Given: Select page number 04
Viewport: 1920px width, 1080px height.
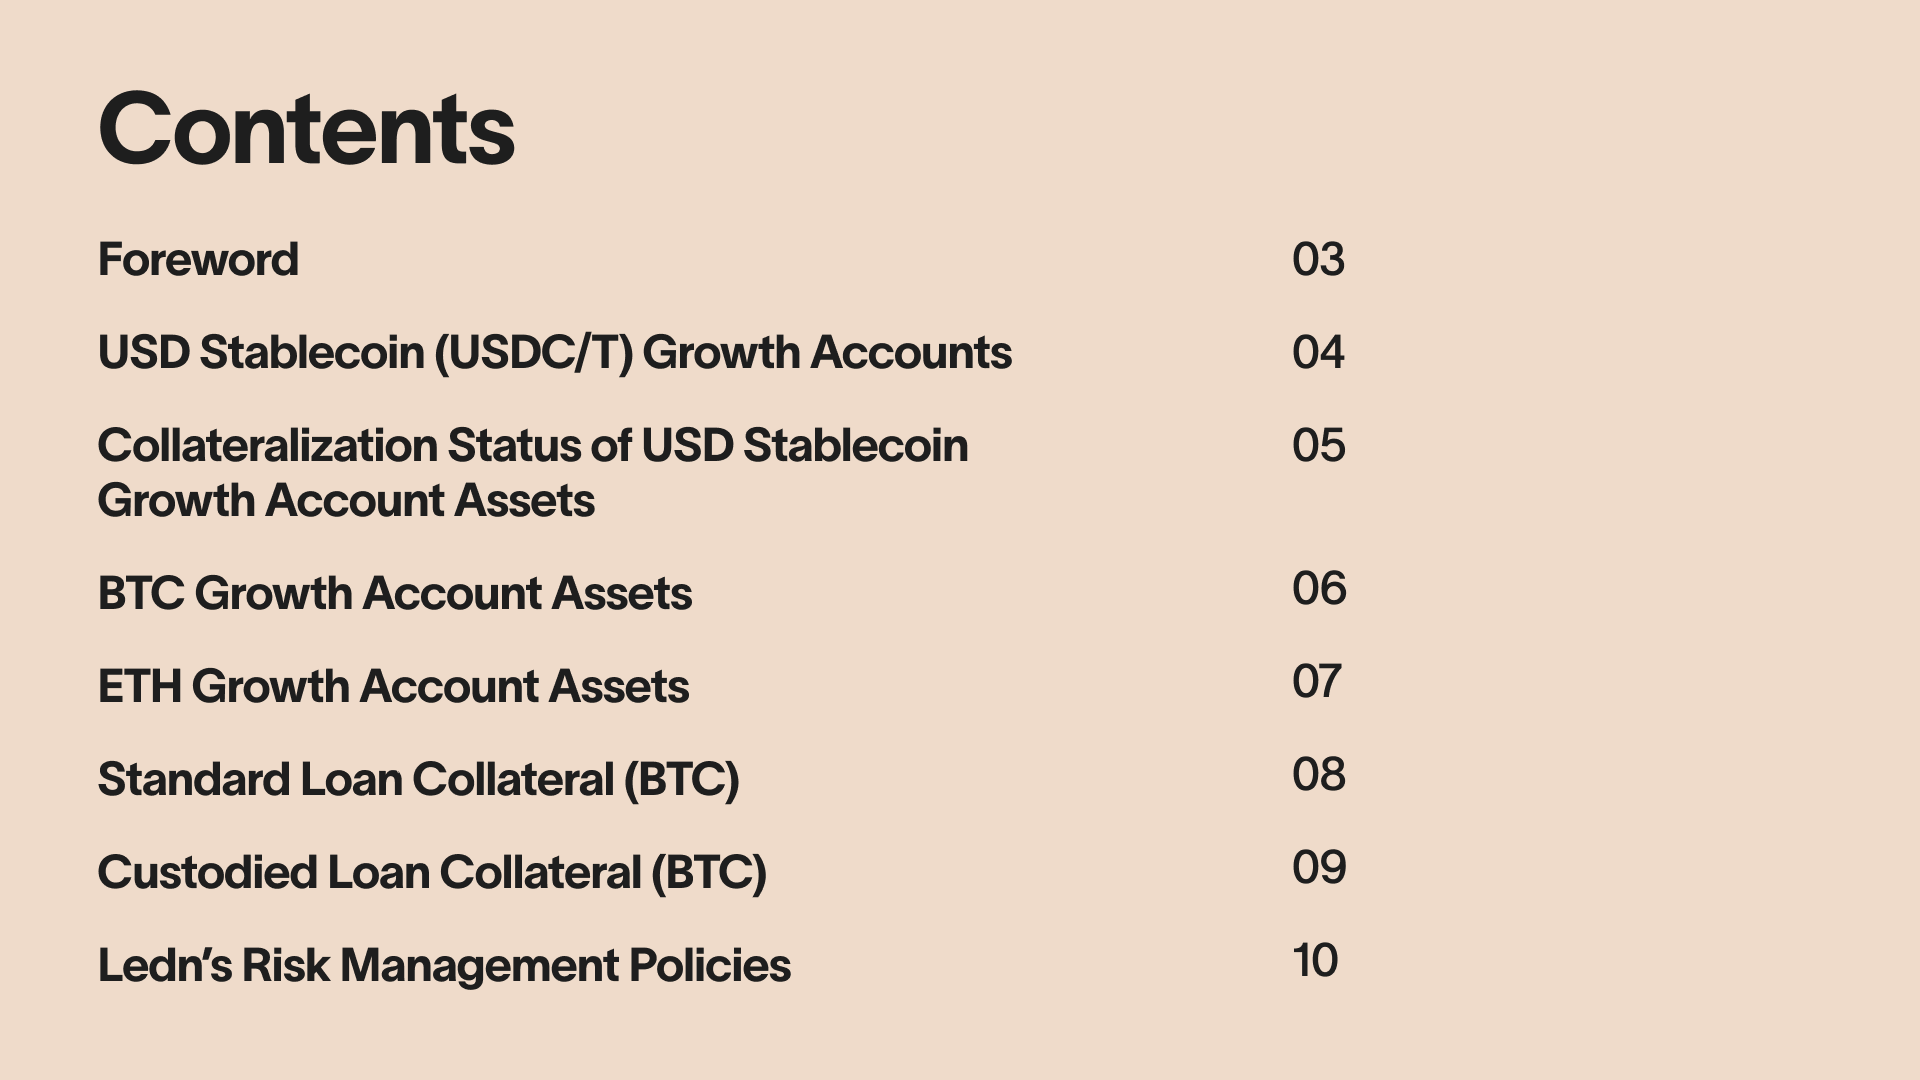Looking at the screenshot, I should pos(1318,353).
